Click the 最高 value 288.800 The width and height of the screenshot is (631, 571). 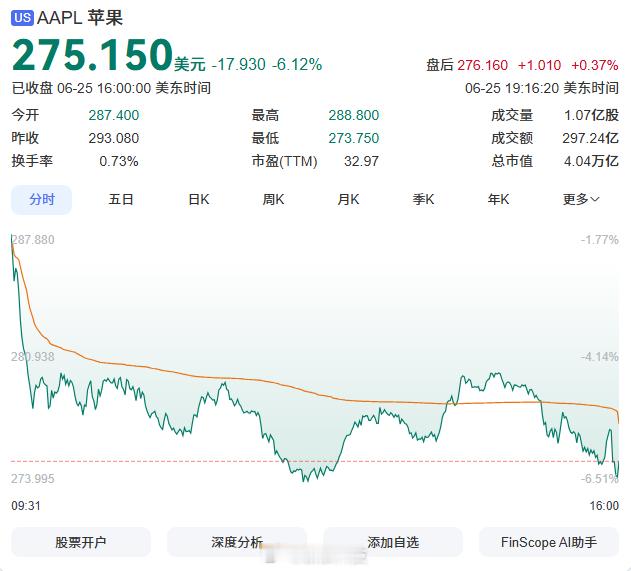tap(354, 115)
